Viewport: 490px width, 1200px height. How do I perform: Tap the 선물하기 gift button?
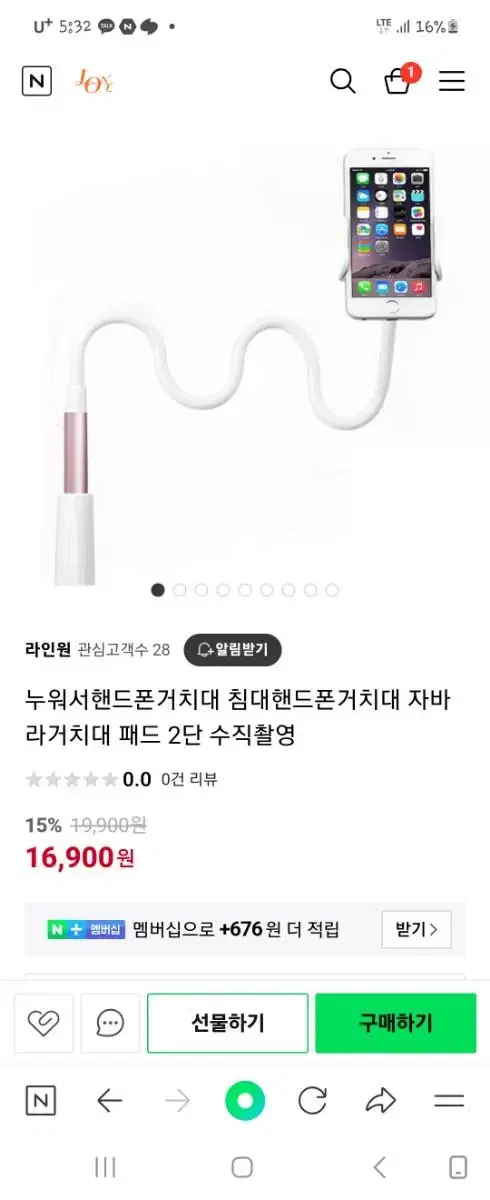click(x=228, y=1023)
